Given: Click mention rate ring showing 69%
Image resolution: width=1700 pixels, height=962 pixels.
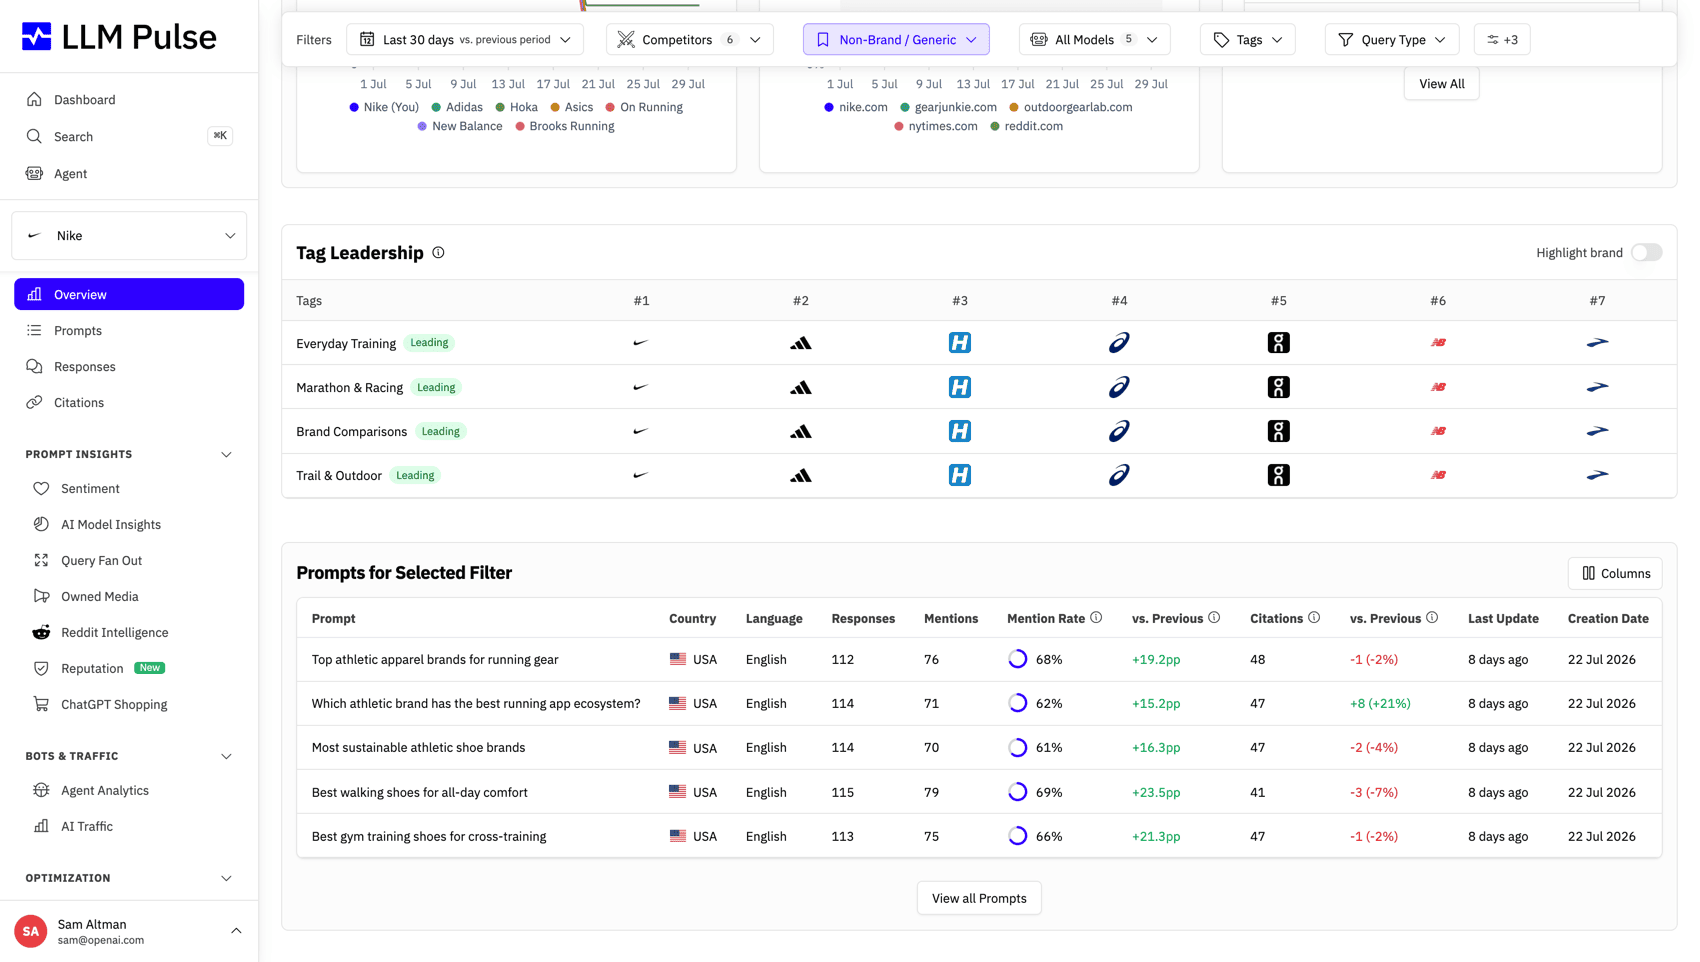Looking at the screenshot, I should coord(1018,792).
